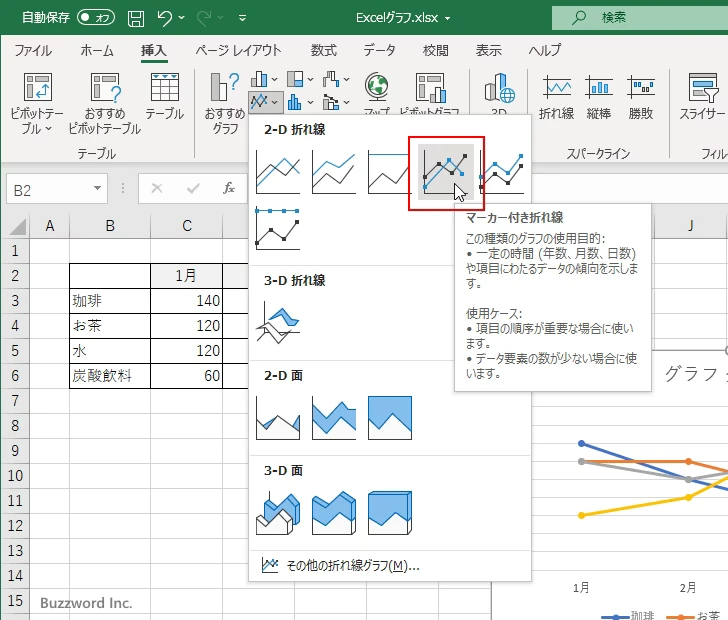Screen dimensions: 728x620
Task: Open the waterfall chart dropdown
Action: point(336,79)
